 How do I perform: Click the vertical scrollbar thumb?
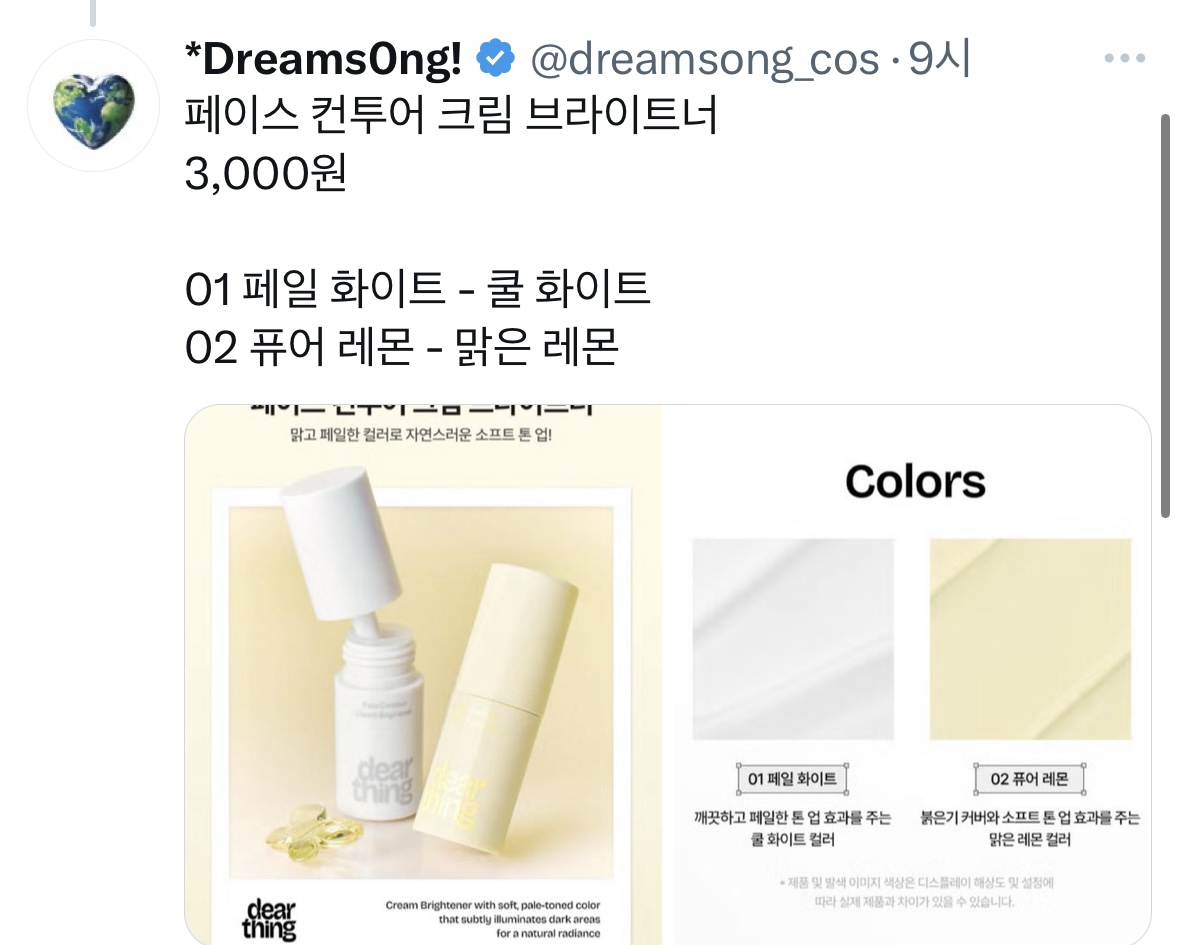pos(1165,316)
